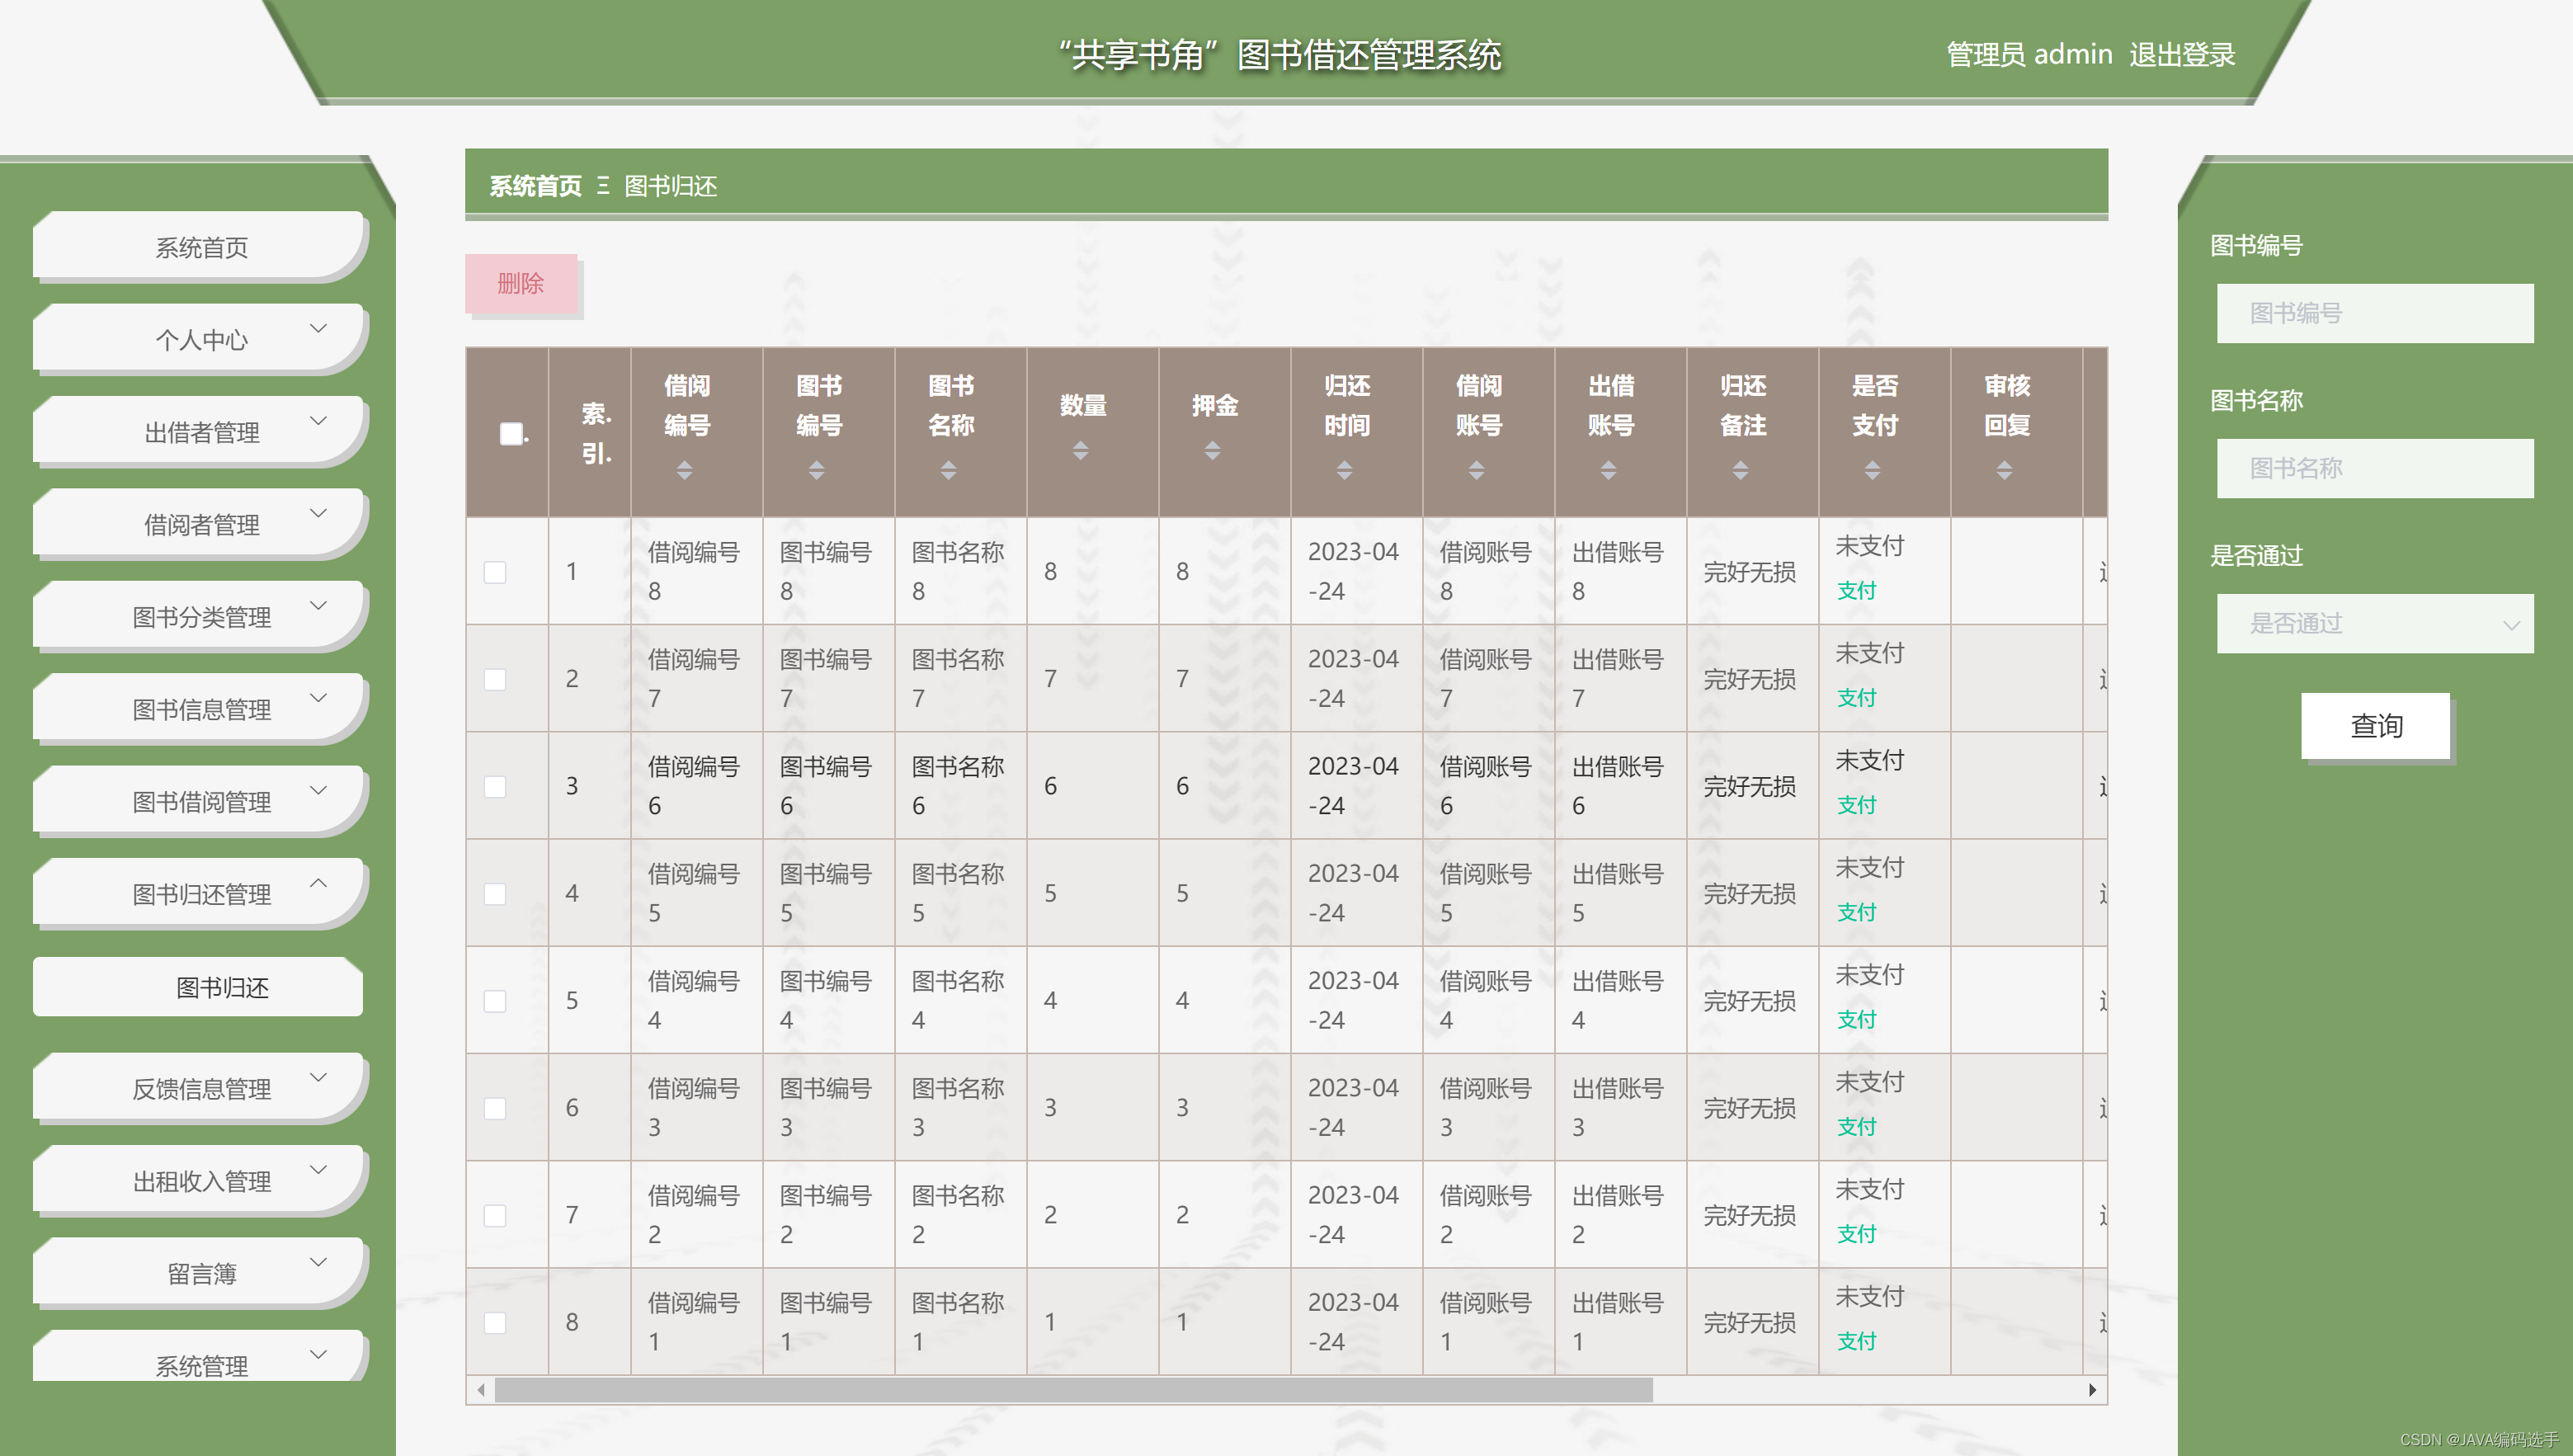This screenshot has width=2573, height=1456.
Task: Sort by 归还时间 column arrows
Action: (1345, 470)
